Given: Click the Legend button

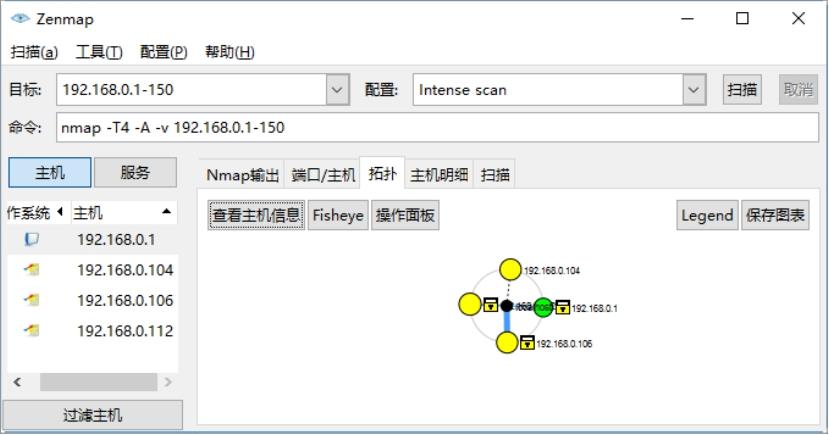Looking at the screenshot, I should [707, 215].
